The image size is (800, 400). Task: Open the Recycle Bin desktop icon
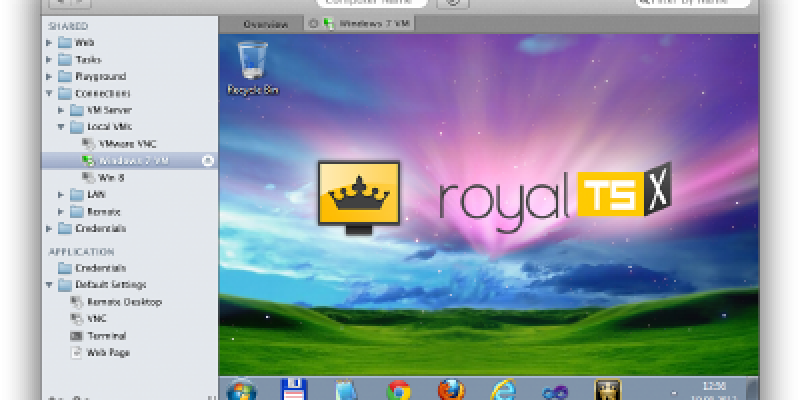[x=251, y=61]
